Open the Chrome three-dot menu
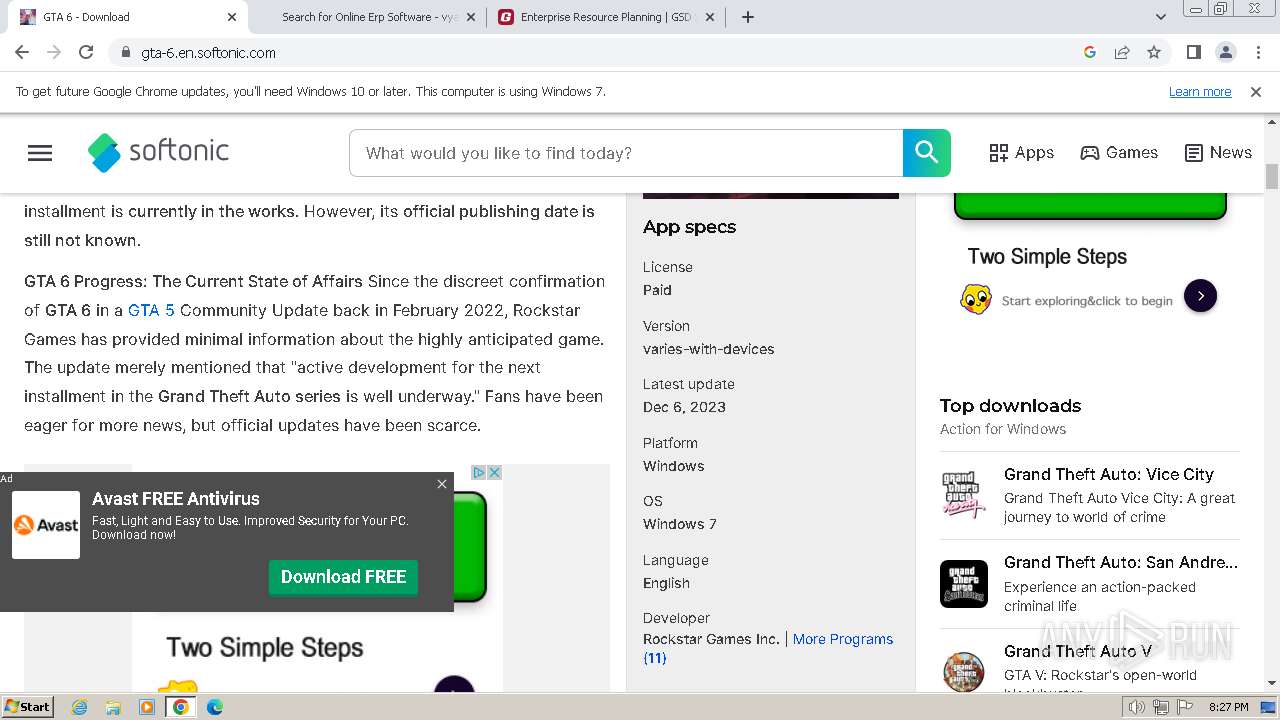The width and height of the screenshot is (1280, 720). (x=1258, y=52)
